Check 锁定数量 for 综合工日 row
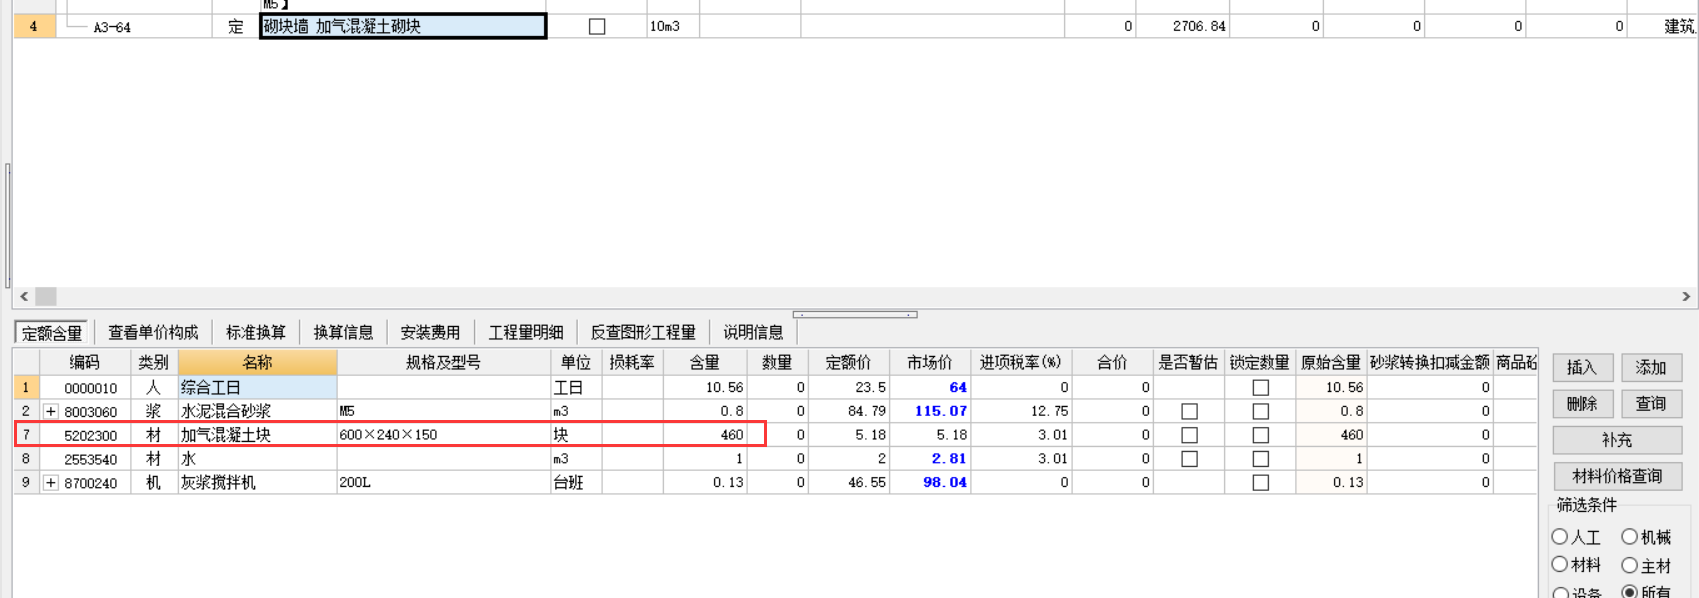The height and width of the screenshot is (598, 1699). pos(1260,387)
